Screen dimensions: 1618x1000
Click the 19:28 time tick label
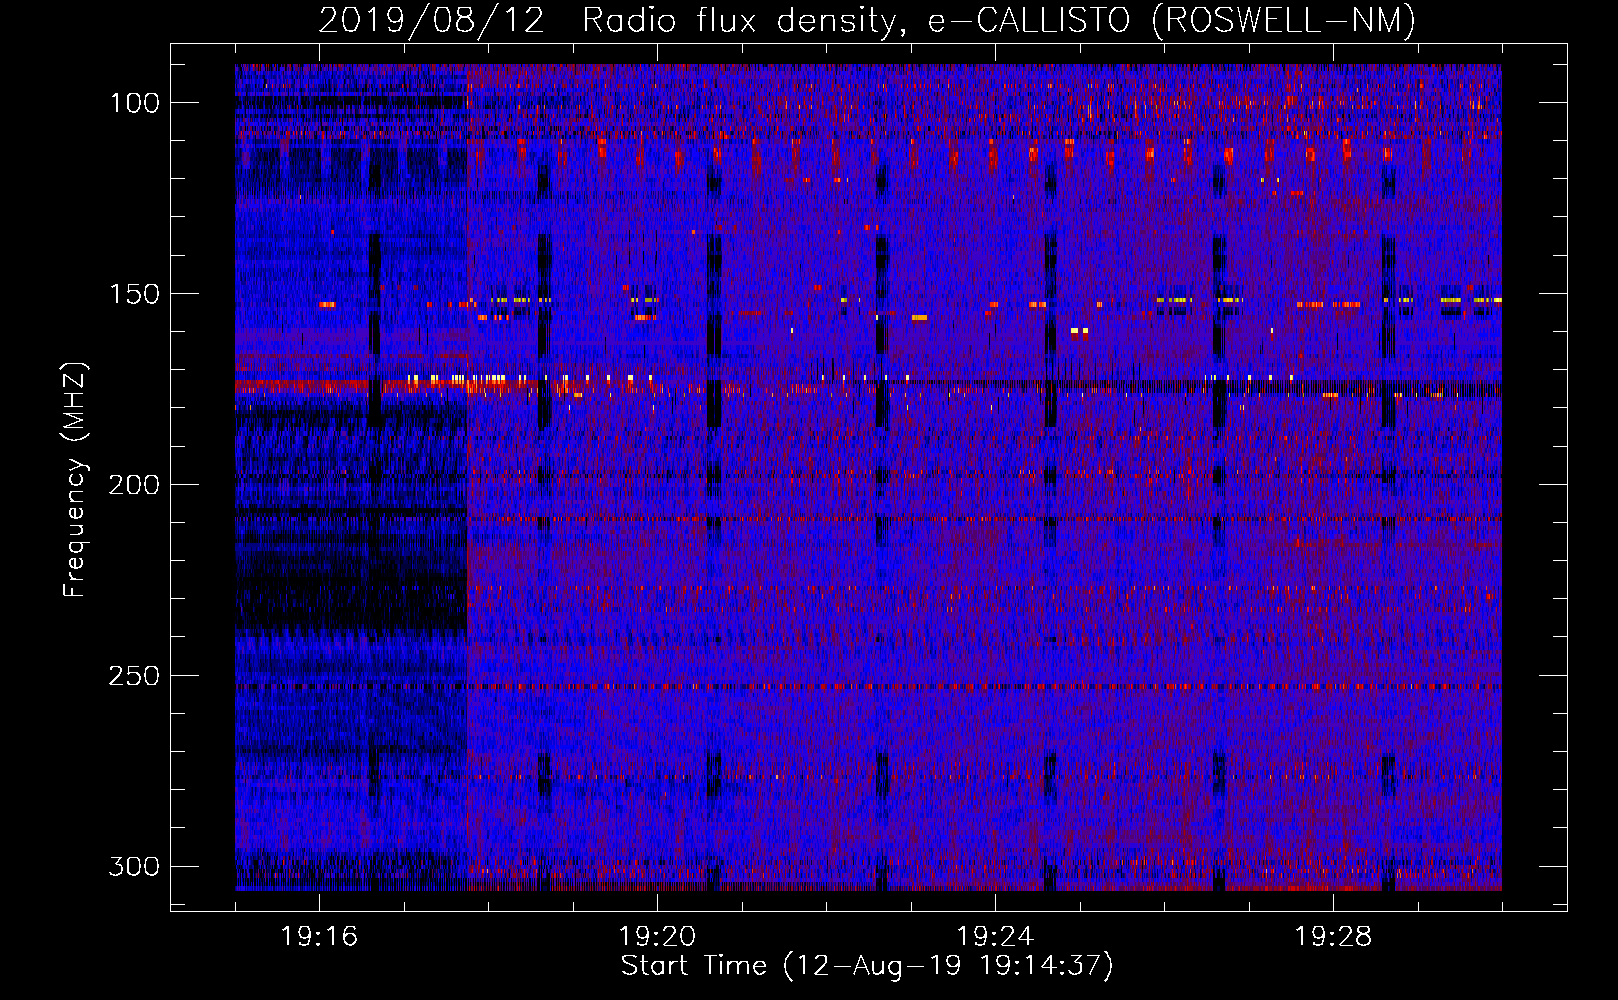click(1333, 937)
